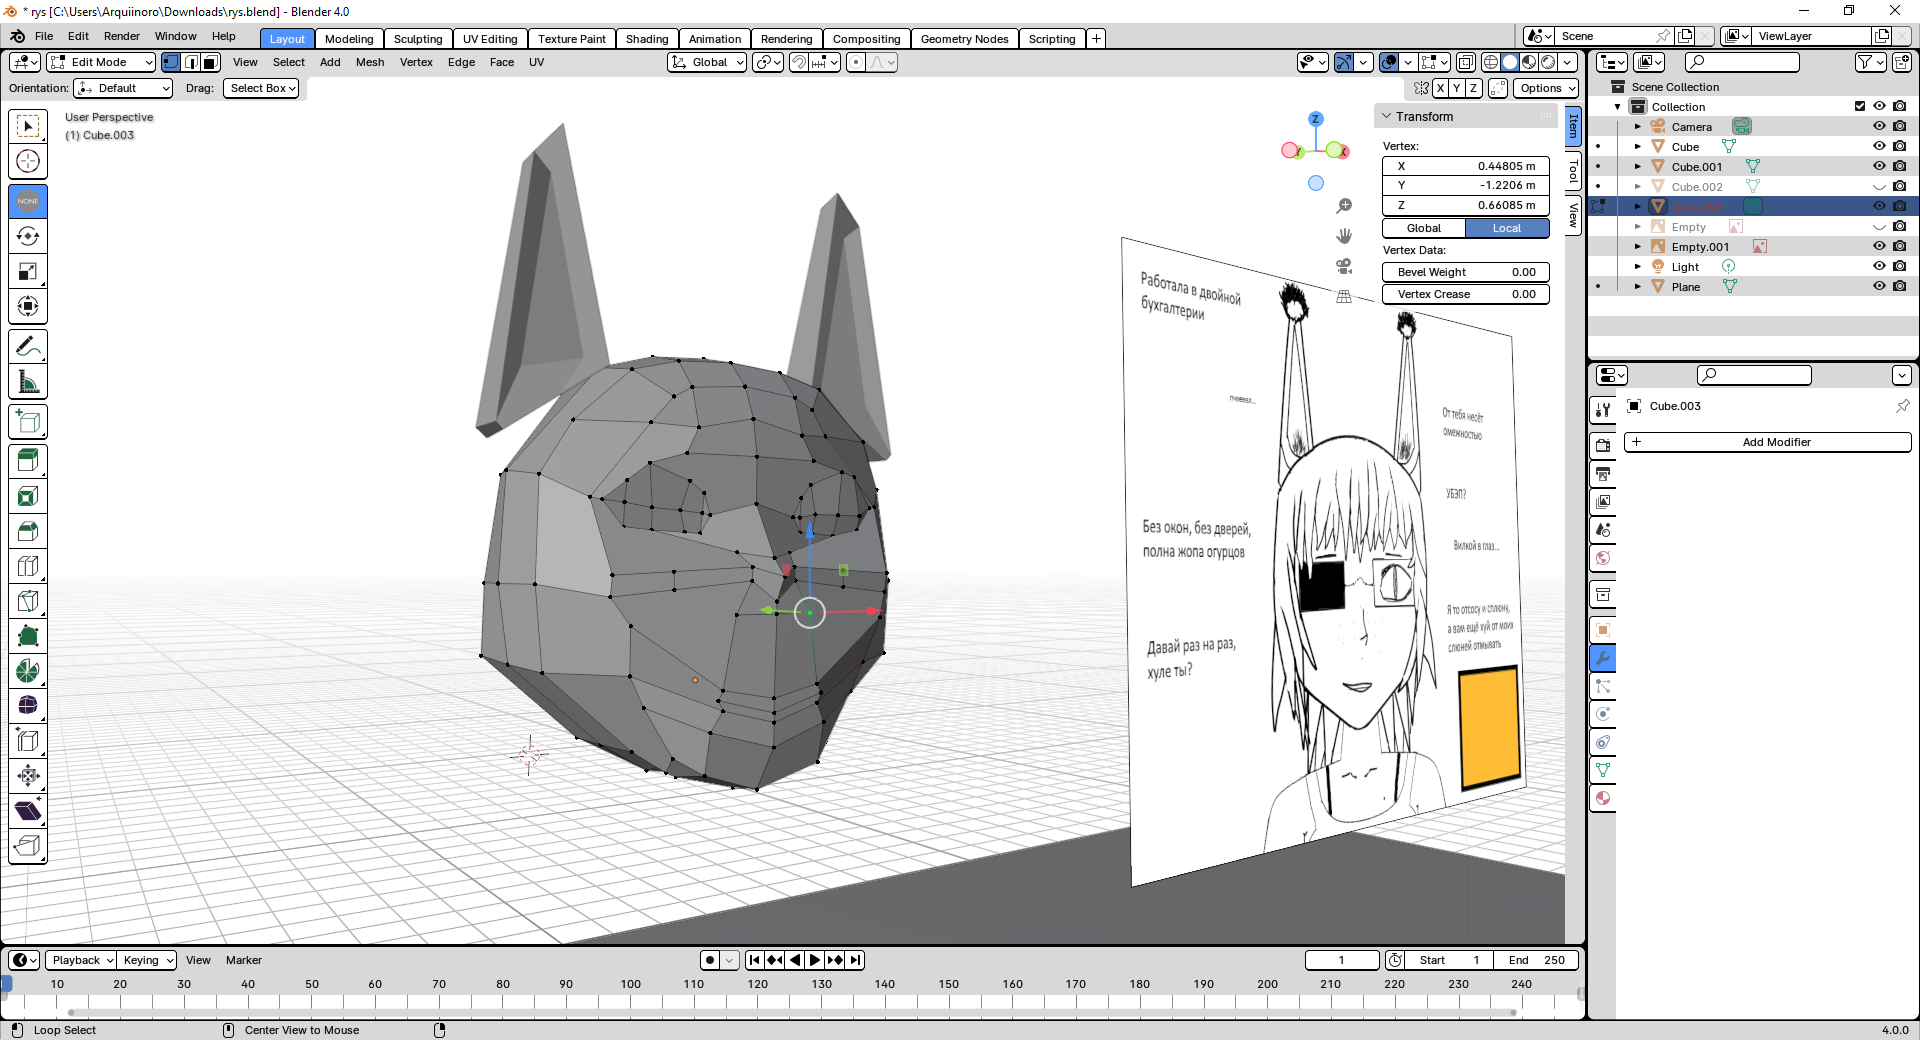Viewport: 1920px width, 1040px height.
Task: Select the Scale tool in the left toolbar
Action: click(28, 271)
